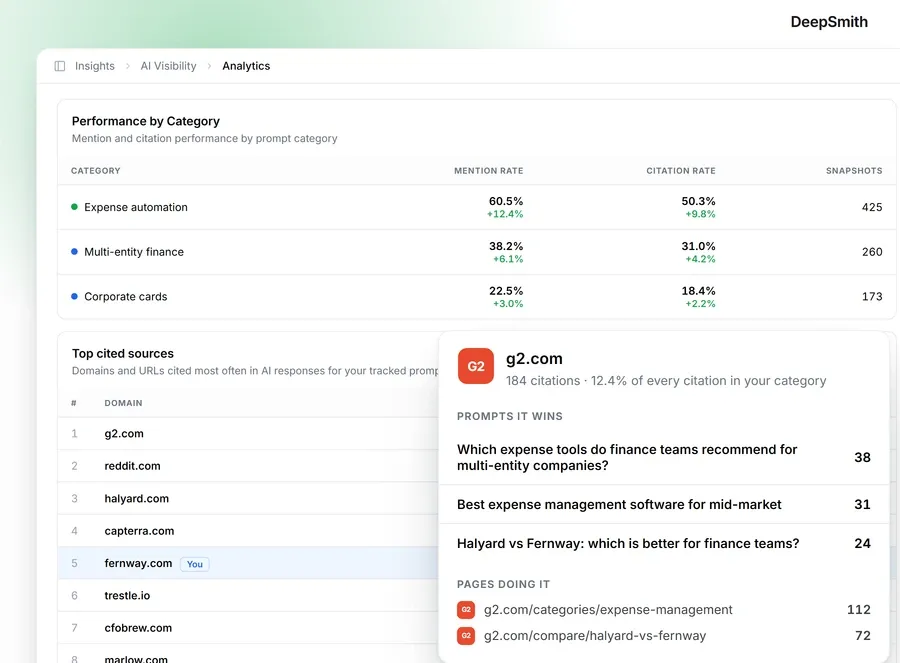
Task: Open the Insights breadcrumb
Action: (95, 66)
